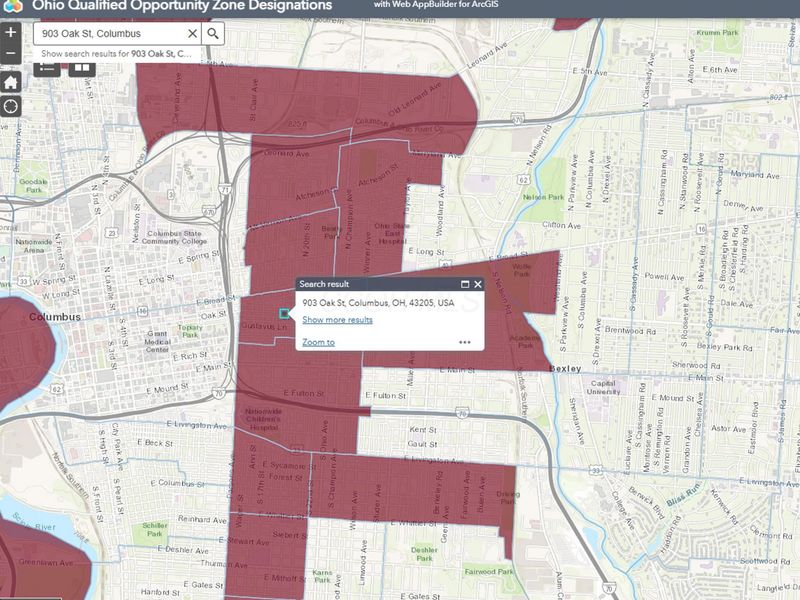Click the 903 Oak St address text in popup
Image resolution: width=800 pixels, height=600 pixels.
tap(378, 303)
